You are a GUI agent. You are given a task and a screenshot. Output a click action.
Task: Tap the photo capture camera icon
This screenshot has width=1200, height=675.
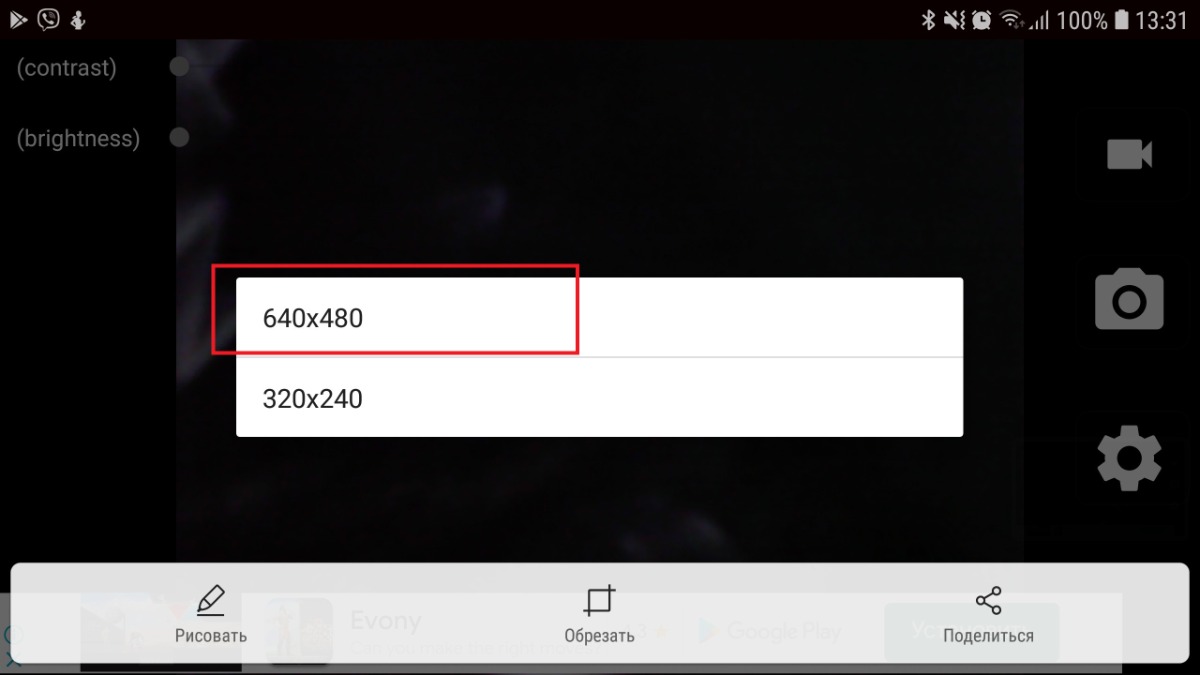(1129, 298)
